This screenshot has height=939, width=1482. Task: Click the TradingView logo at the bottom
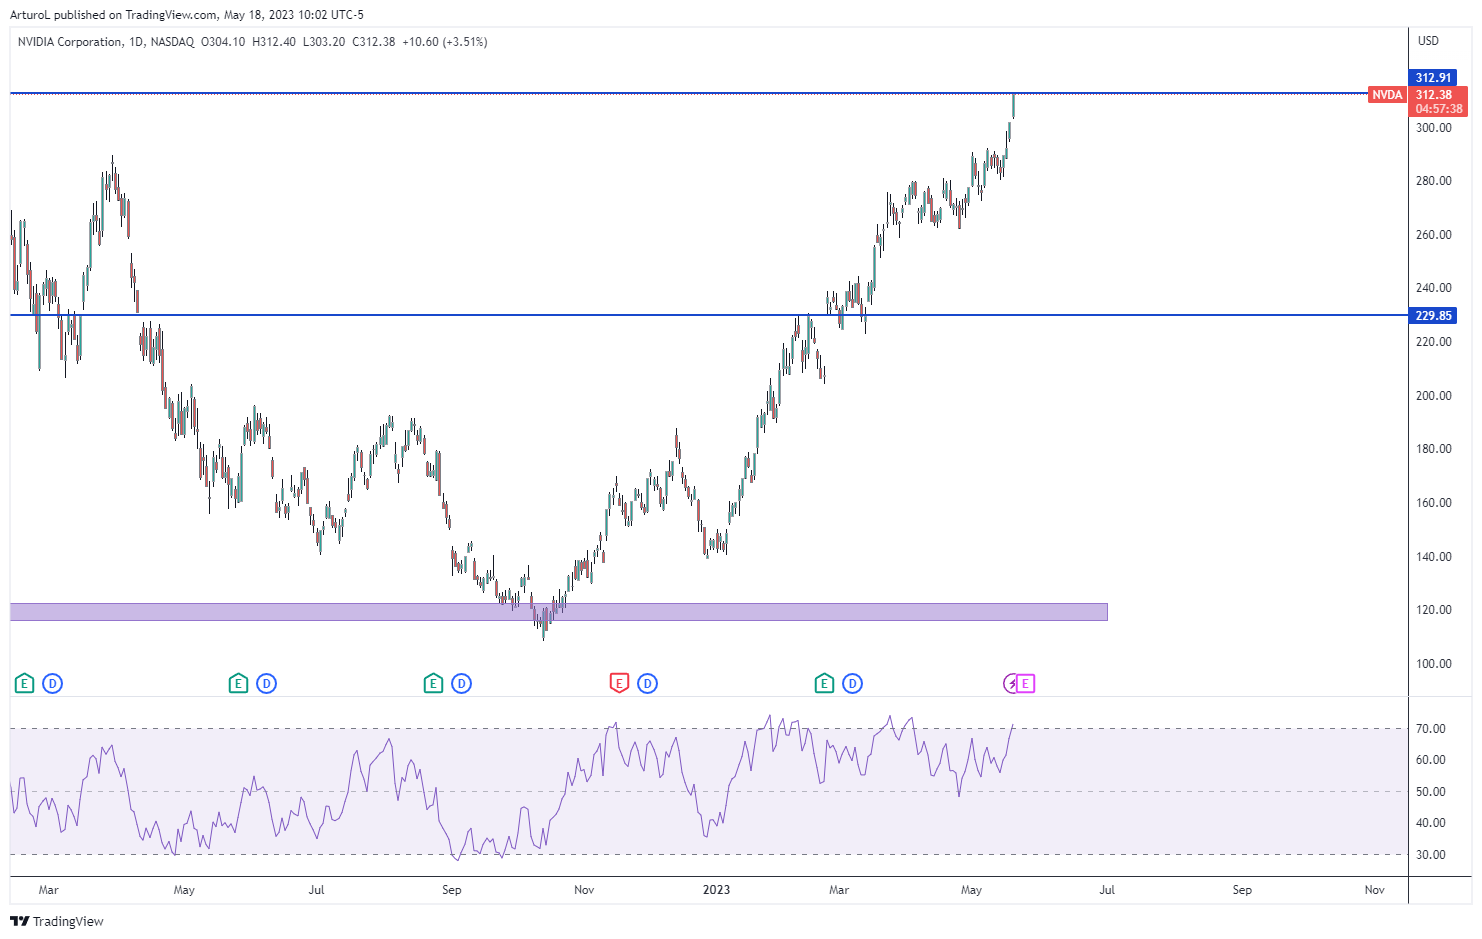click(57, 921)
